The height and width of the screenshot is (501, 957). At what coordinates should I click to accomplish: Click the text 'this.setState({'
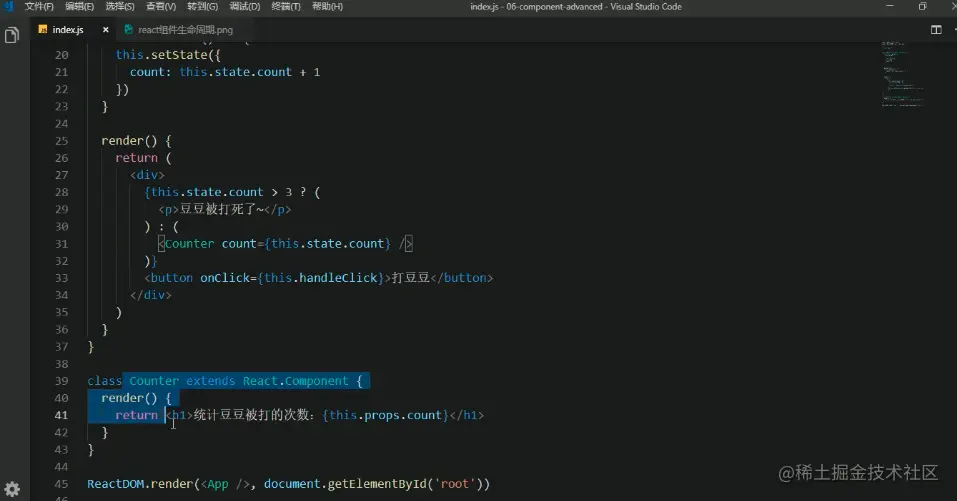click(168, 55)
